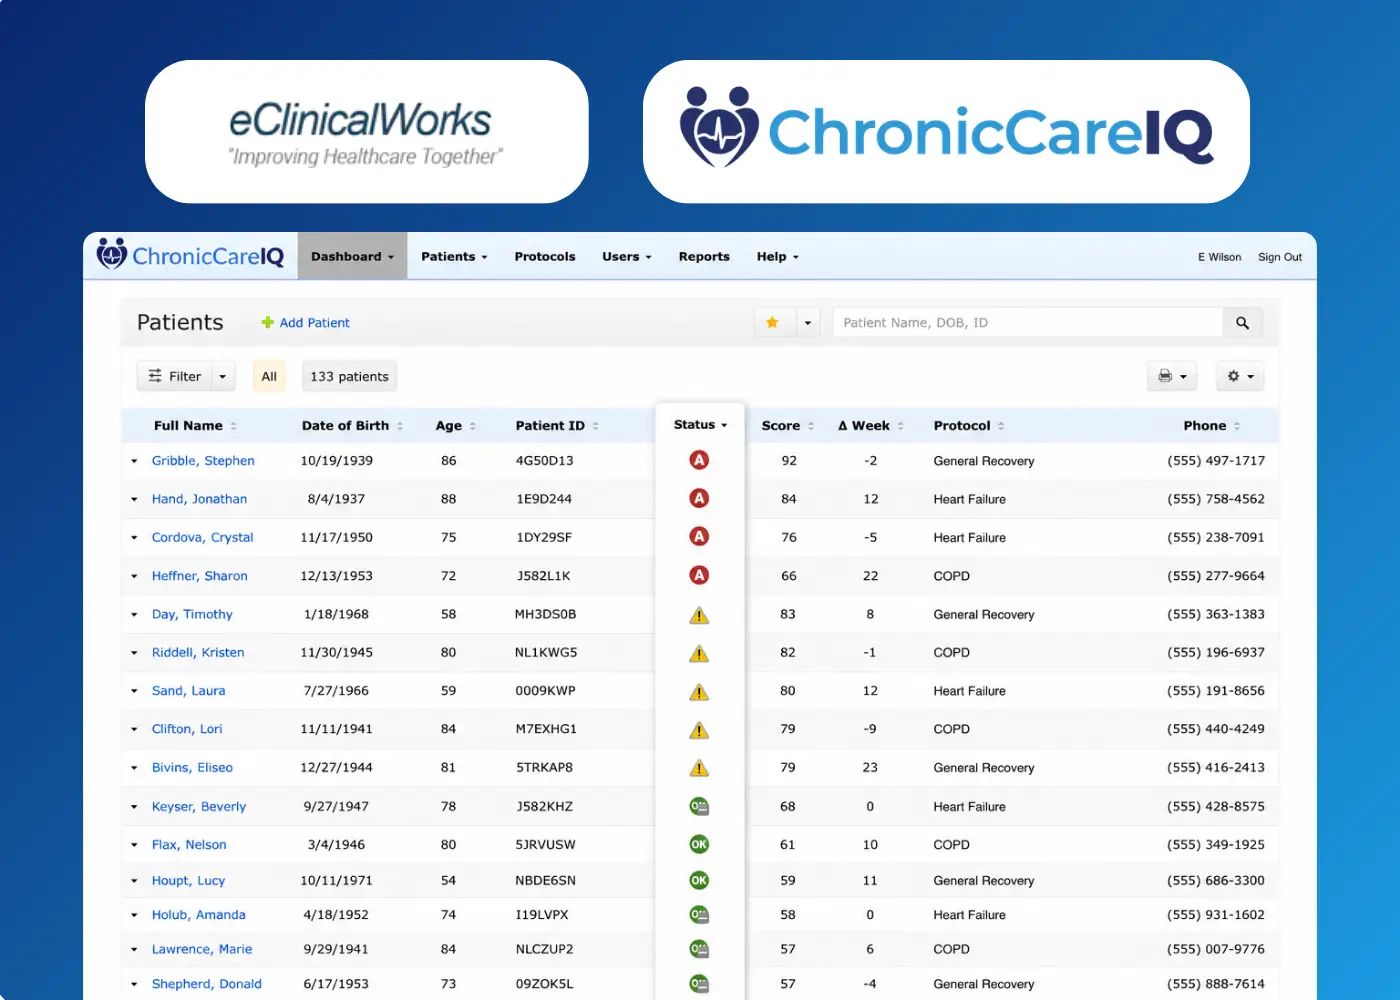This screenshot has width=1400, height=1000.
Task: Sign Out of the application
Action: coord(1280,257)
